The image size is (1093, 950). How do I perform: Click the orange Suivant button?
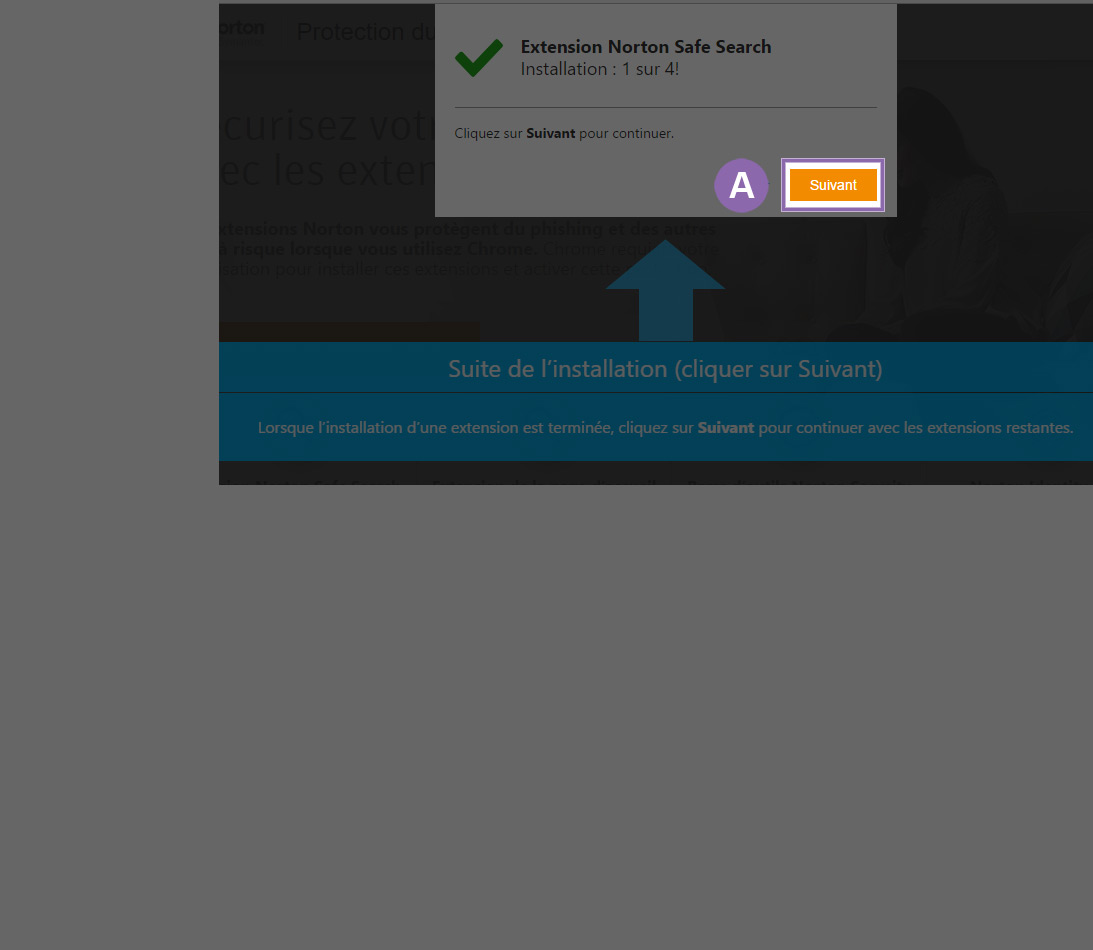(x=833, y=185)
